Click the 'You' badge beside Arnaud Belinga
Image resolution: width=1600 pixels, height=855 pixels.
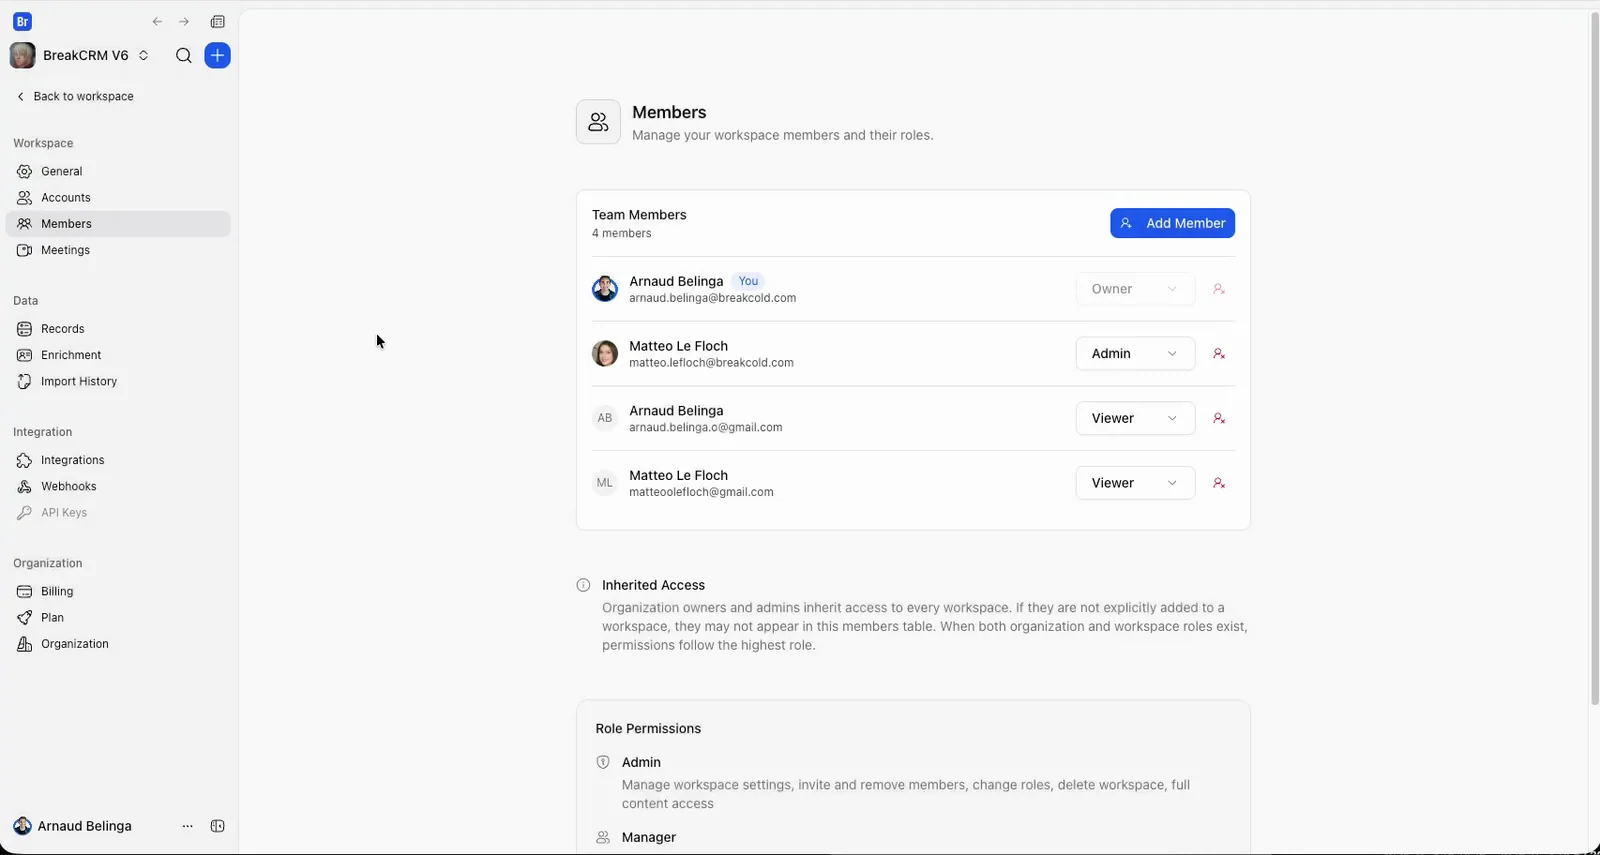pos(748,282)
